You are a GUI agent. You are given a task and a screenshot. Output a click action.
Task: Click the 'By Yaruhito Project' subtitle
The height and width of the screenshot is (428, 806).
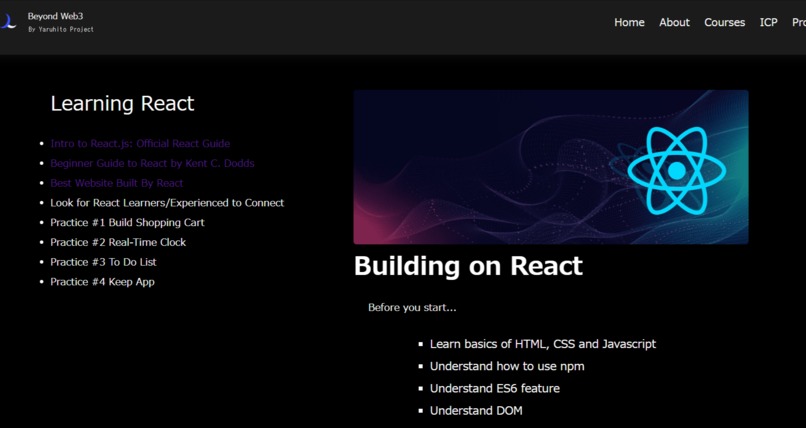click(x=61, y=29)
